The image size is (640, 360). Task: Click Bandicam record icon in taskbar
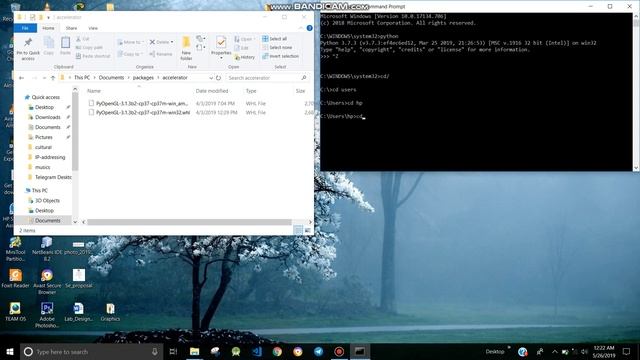(x=339, y=351)
